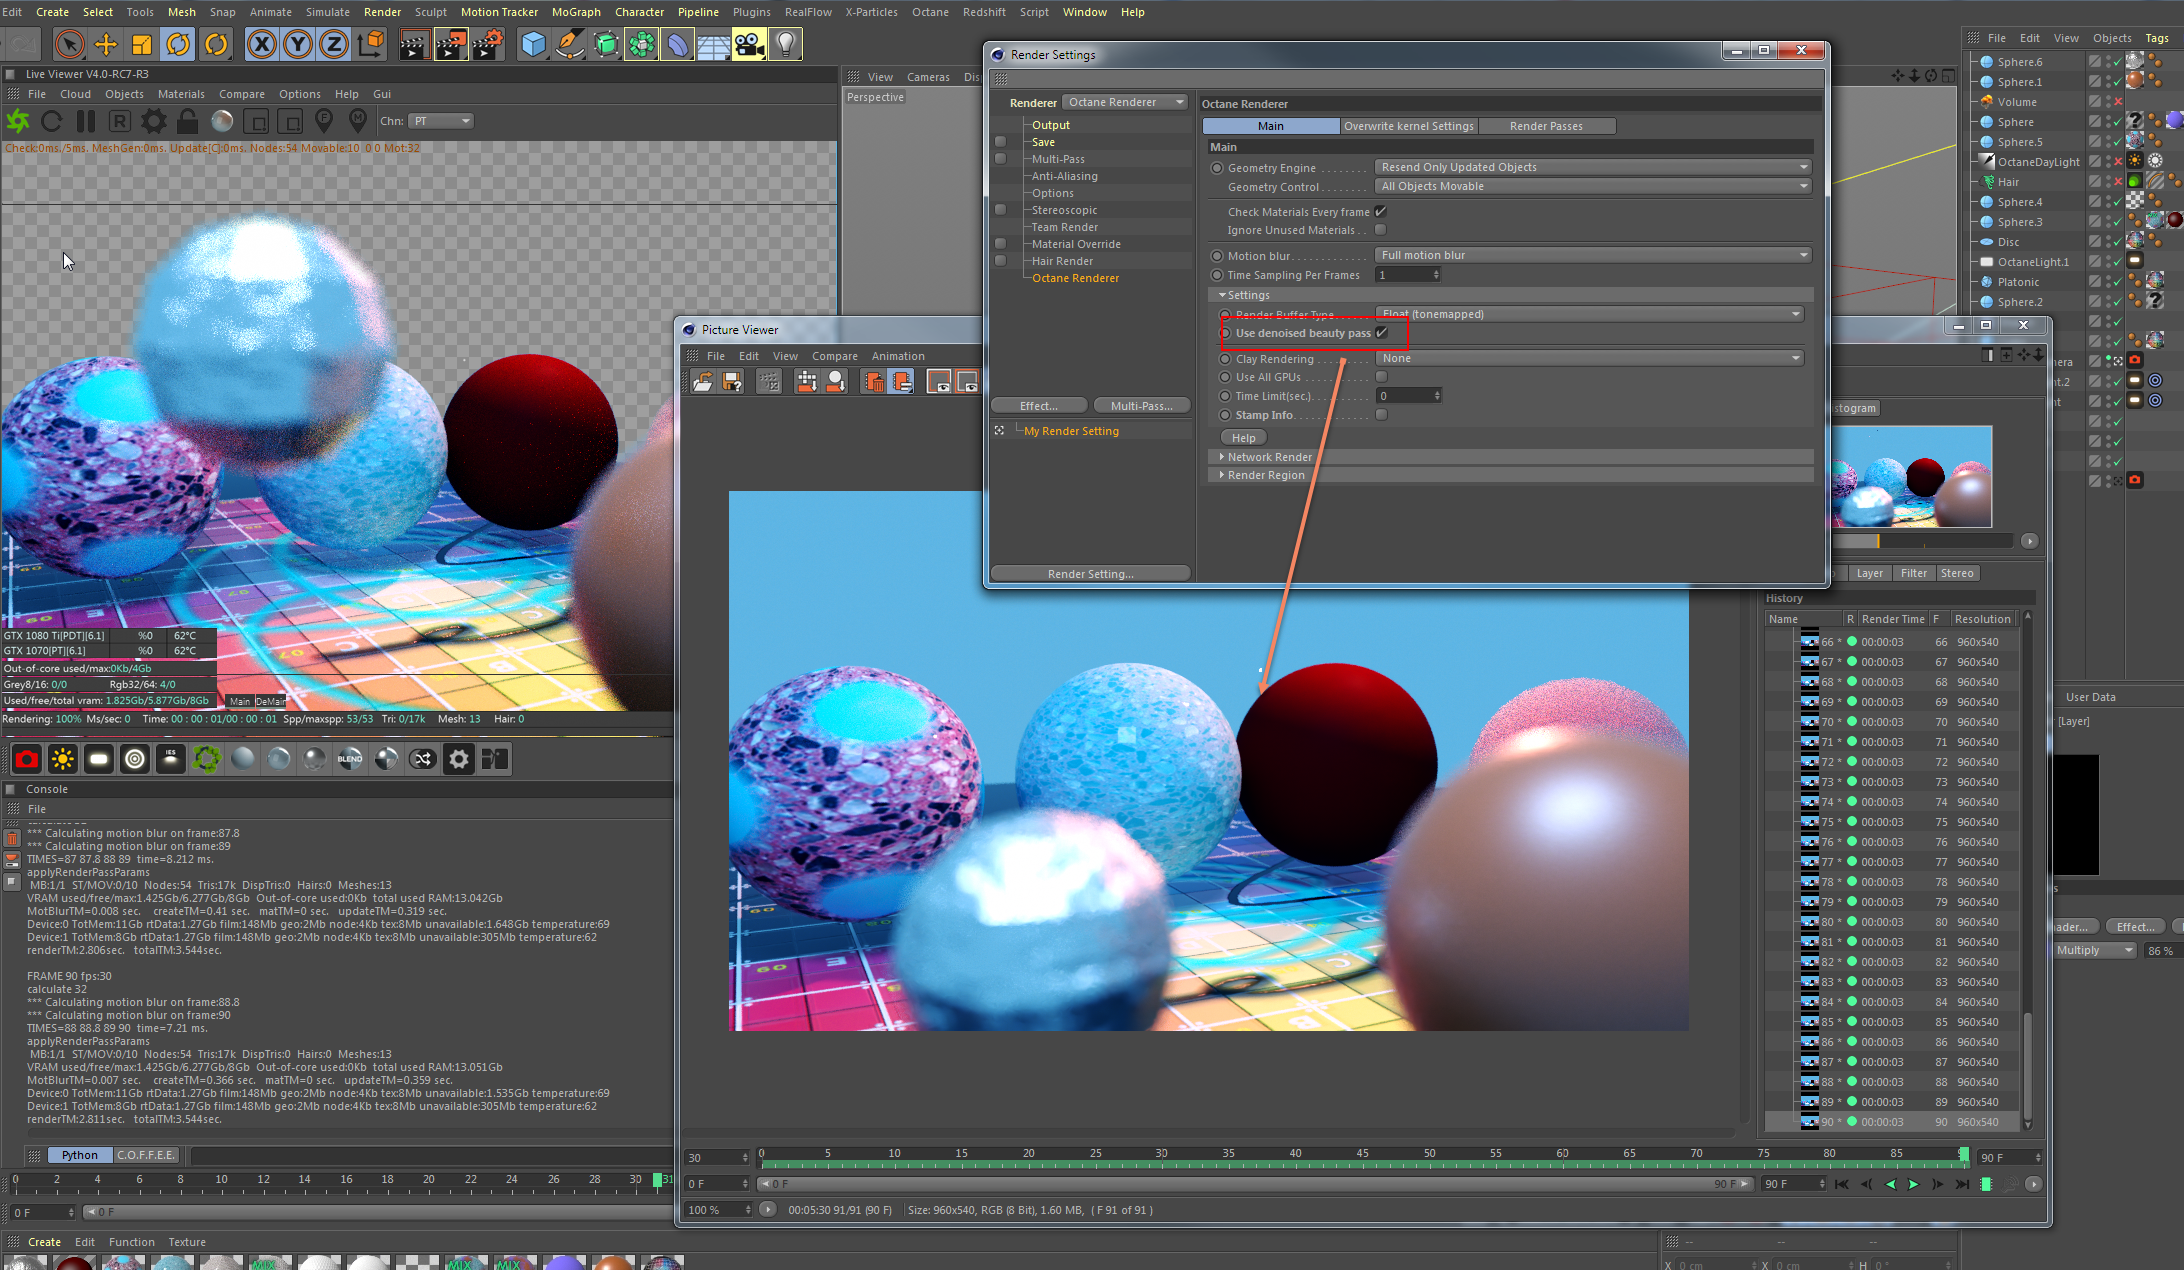Image resolution: width=2184 pixels, height=1270 pixels.
Task: Open the MoGraph menu
Action: tap(576, 12)
